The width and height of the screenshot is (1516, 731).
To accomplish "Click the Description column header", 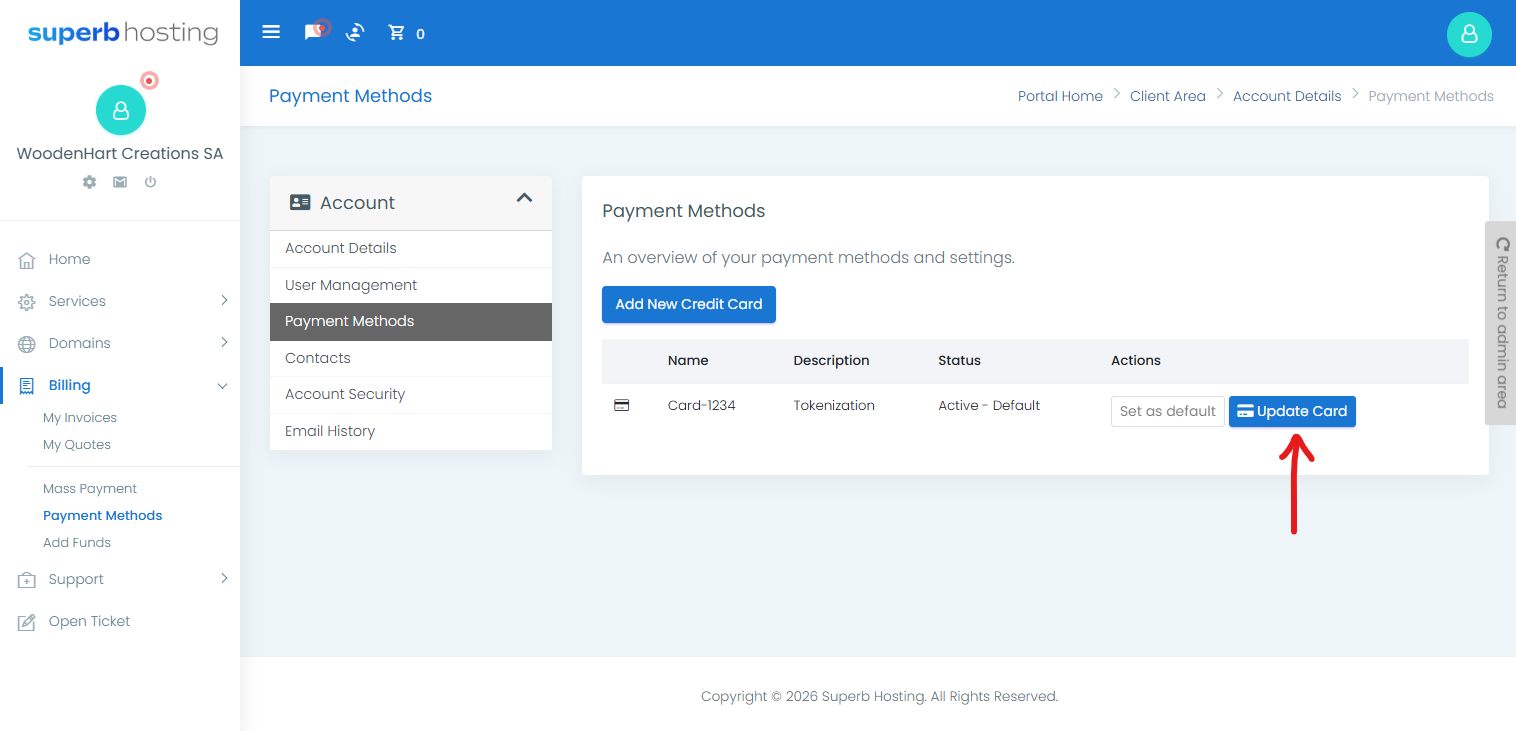I will tap(832, 361).
